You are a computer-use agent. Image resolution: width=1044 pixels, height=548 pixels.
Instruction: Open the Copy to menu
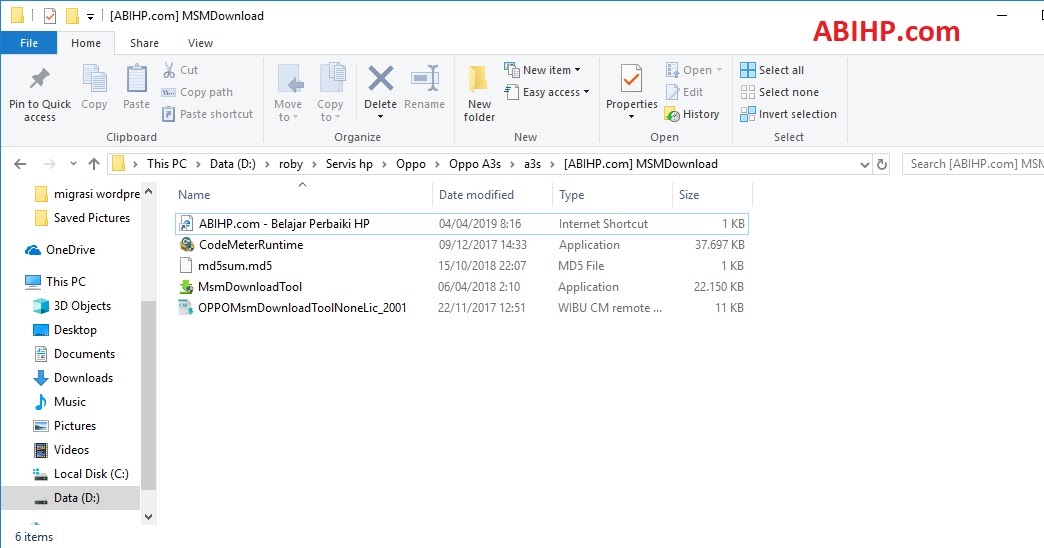tap(330, 93)
